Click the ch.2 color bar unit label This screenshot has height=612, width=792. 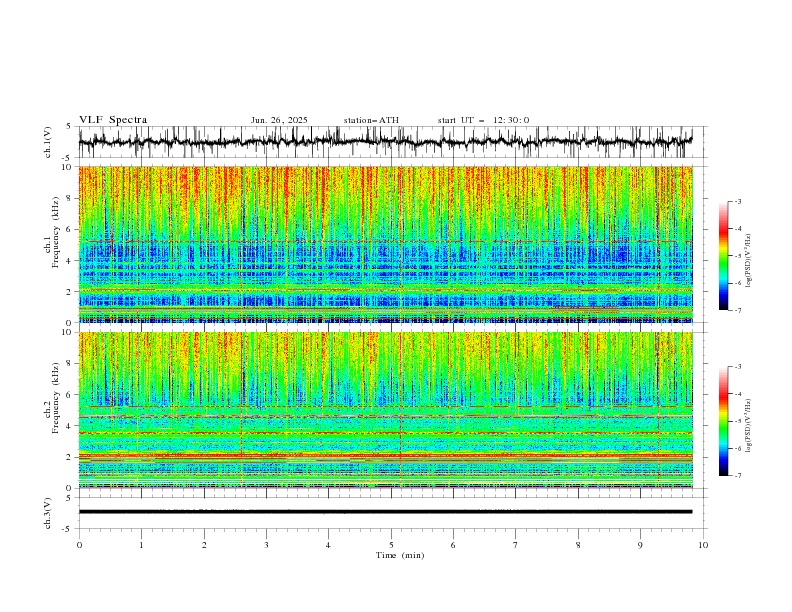[x=748, y=426]
